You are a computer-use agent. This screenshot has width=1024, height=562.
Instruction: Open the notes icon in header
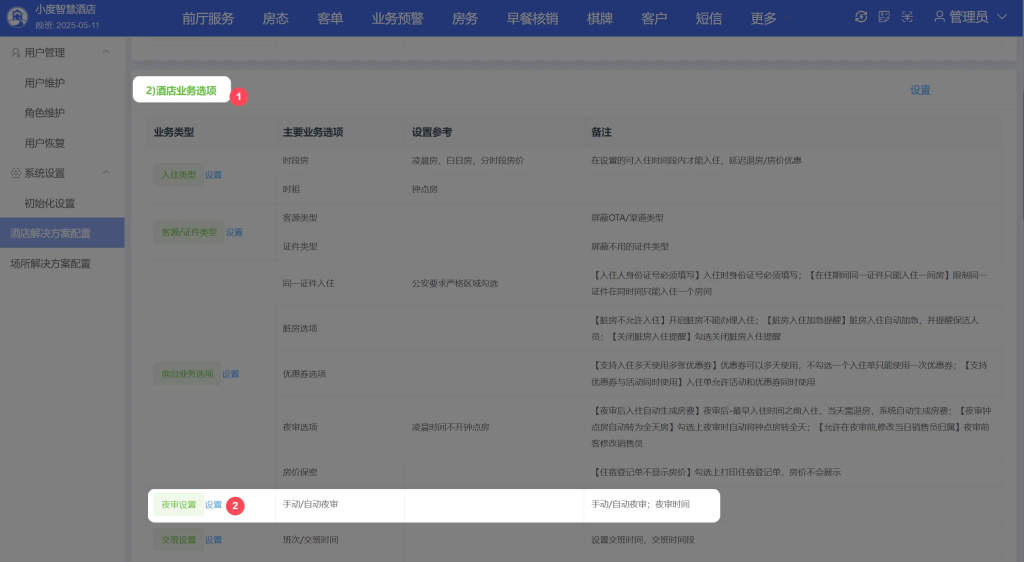click(x=885, y=17)
